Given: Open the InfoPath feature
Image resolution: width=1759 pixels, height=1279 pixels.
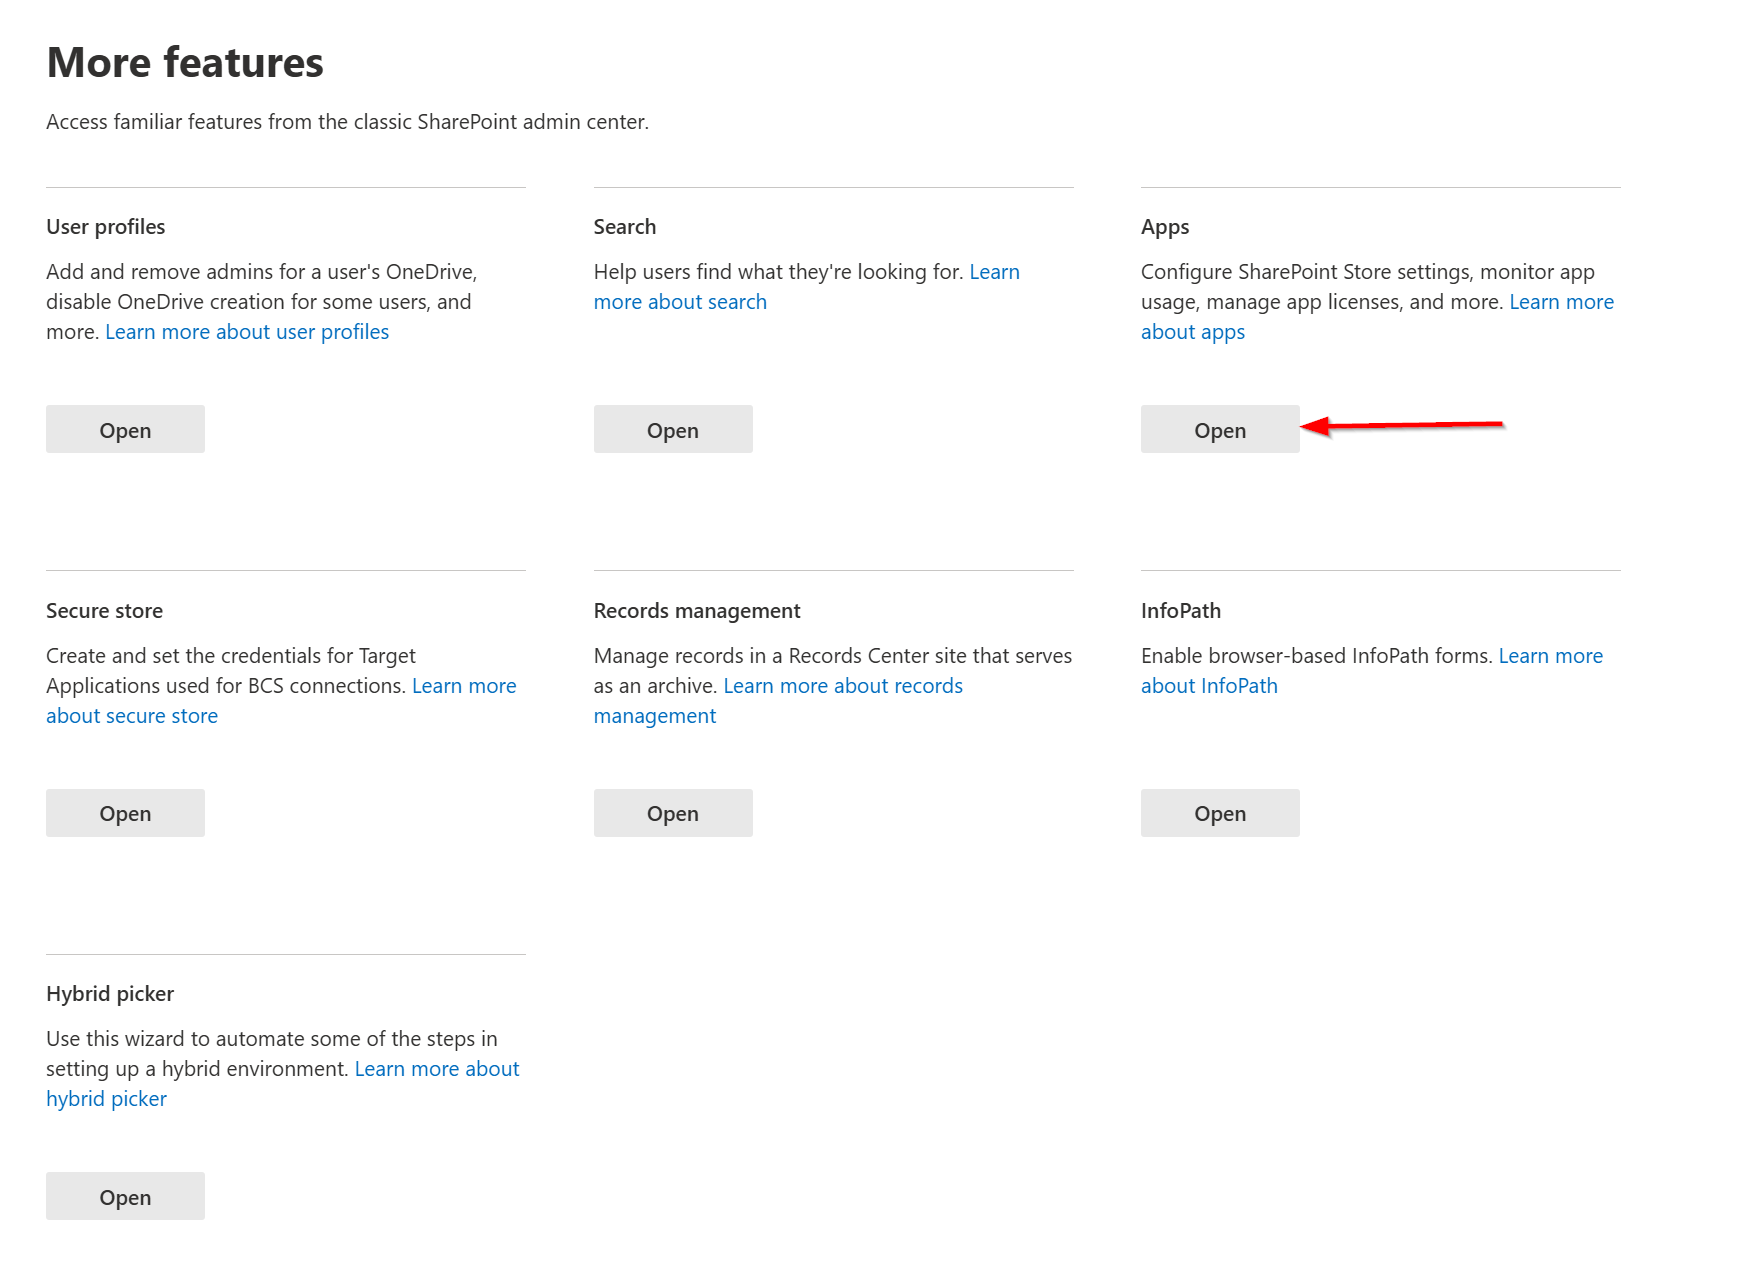Looking at the screenshot, I should [x=1220, y=813].
